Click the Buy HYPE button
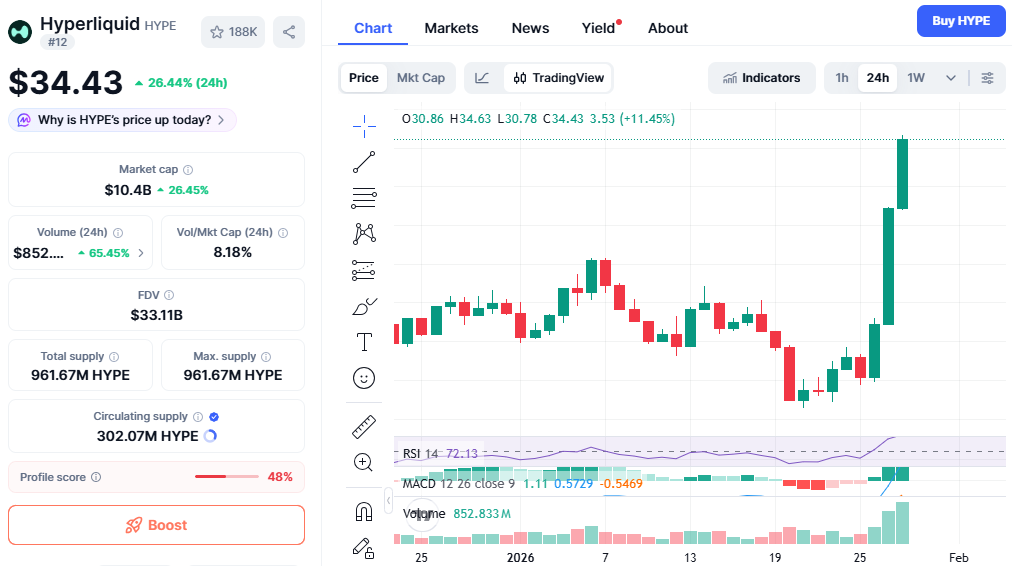This screenshot has height=566, width=1012. point(961,21)
